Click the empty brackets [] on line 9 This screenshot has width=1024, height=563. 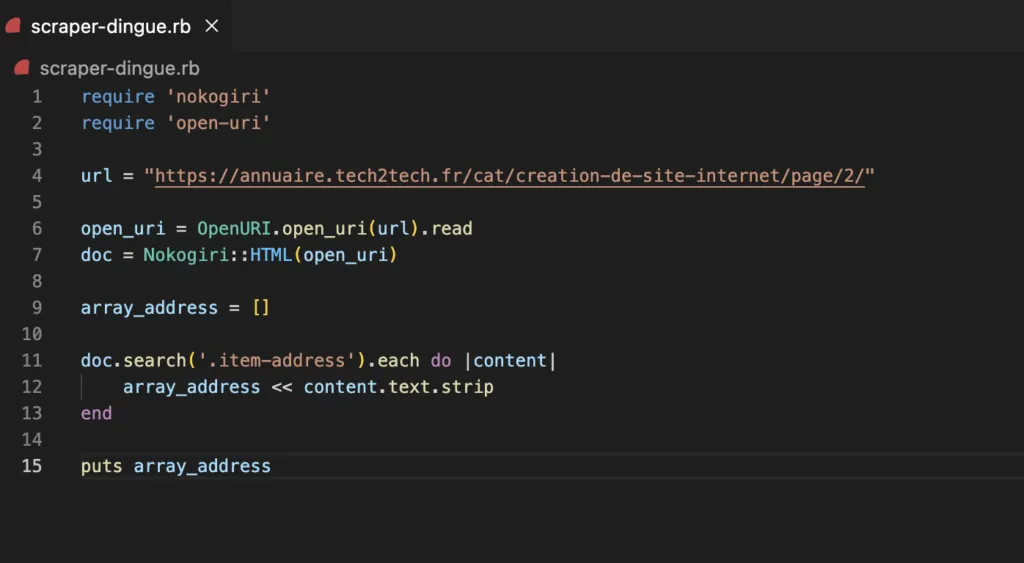click(261, 308)
